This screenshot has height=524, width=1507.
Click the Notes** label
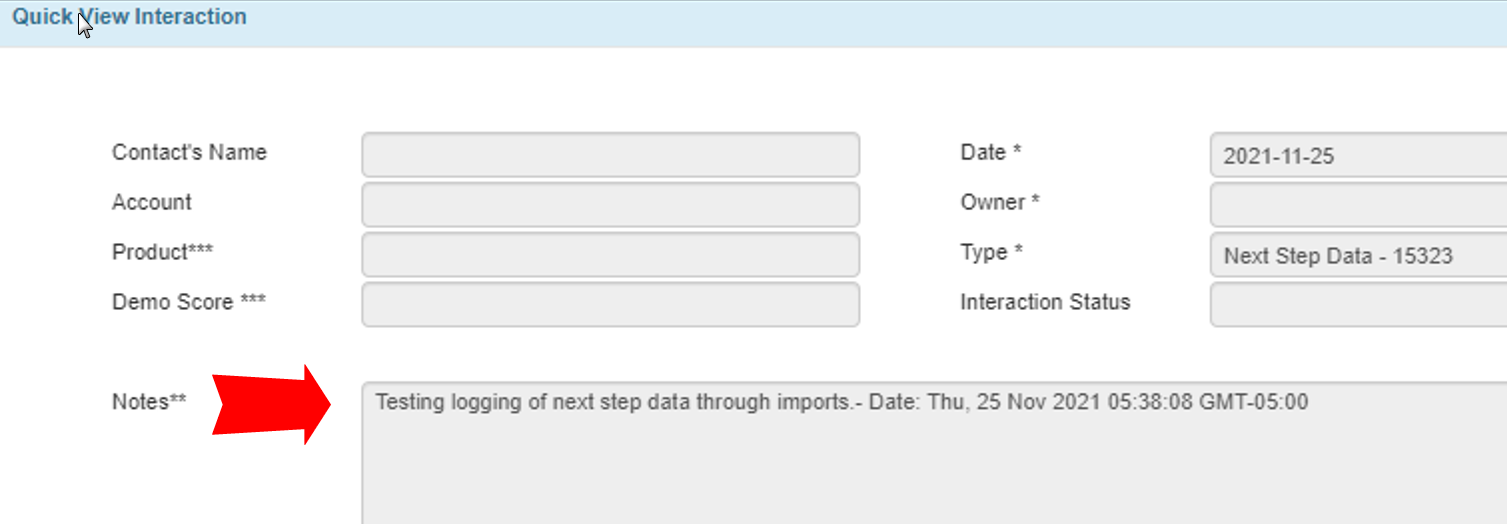[x=149, y=402]
